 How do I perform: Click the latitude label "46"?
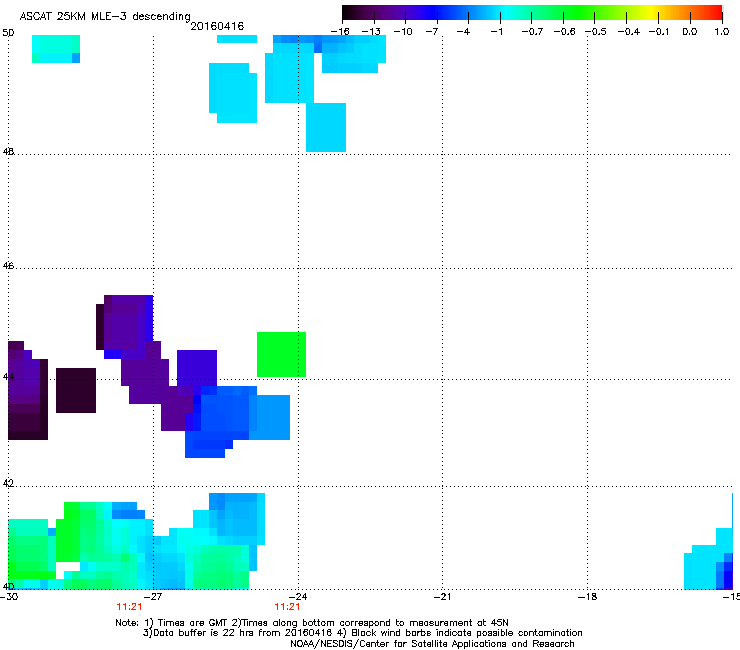[8, 266]
